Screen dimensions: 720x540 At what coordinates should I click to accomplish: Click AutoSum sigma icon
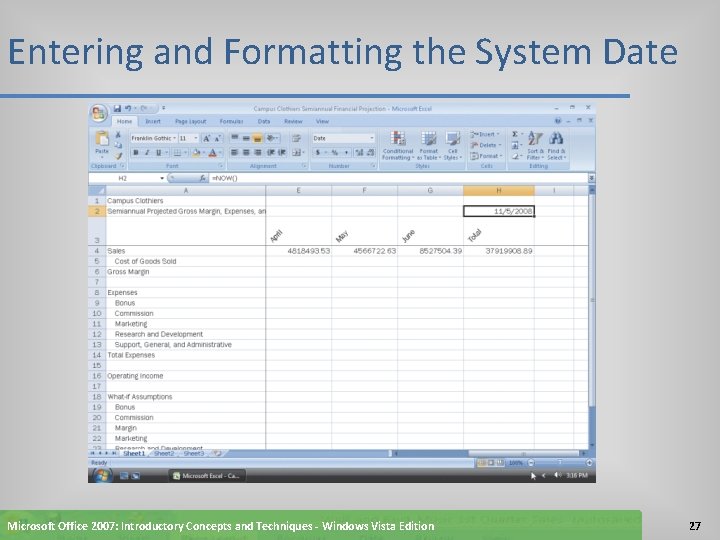tap(515, 134)
